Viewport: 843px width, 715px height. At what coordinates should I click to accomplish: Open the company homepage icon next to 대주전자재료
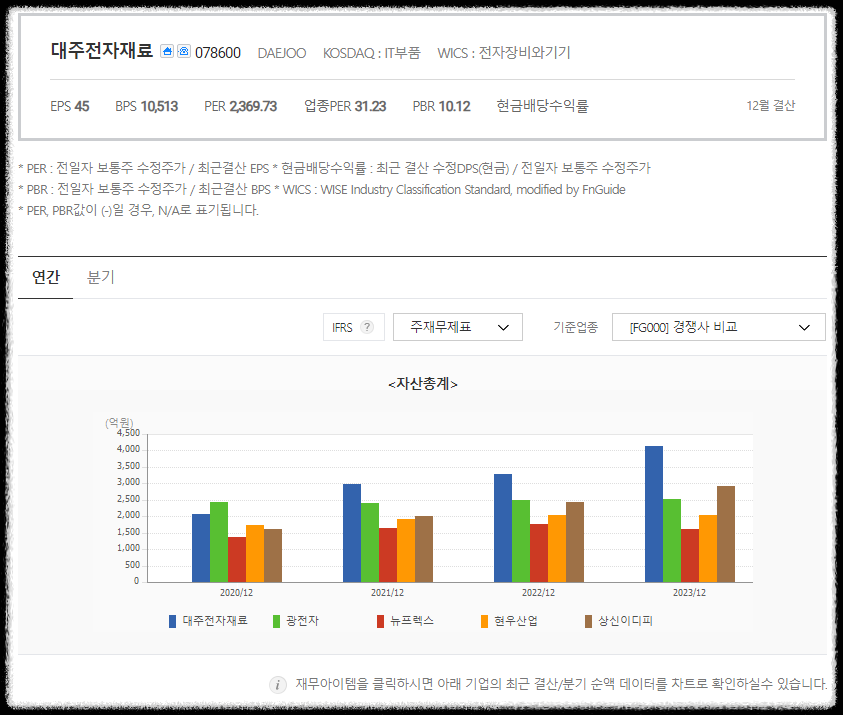pyautogui.click(x=167, y=51)
